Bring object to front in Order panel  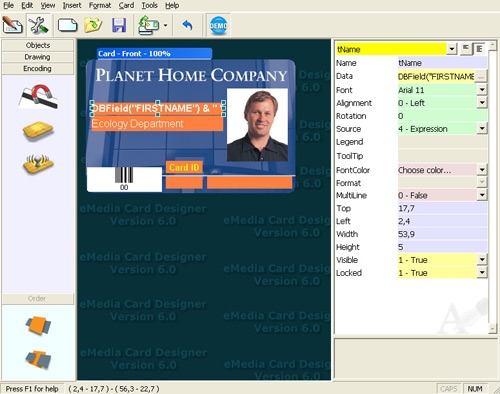point(38,325)
